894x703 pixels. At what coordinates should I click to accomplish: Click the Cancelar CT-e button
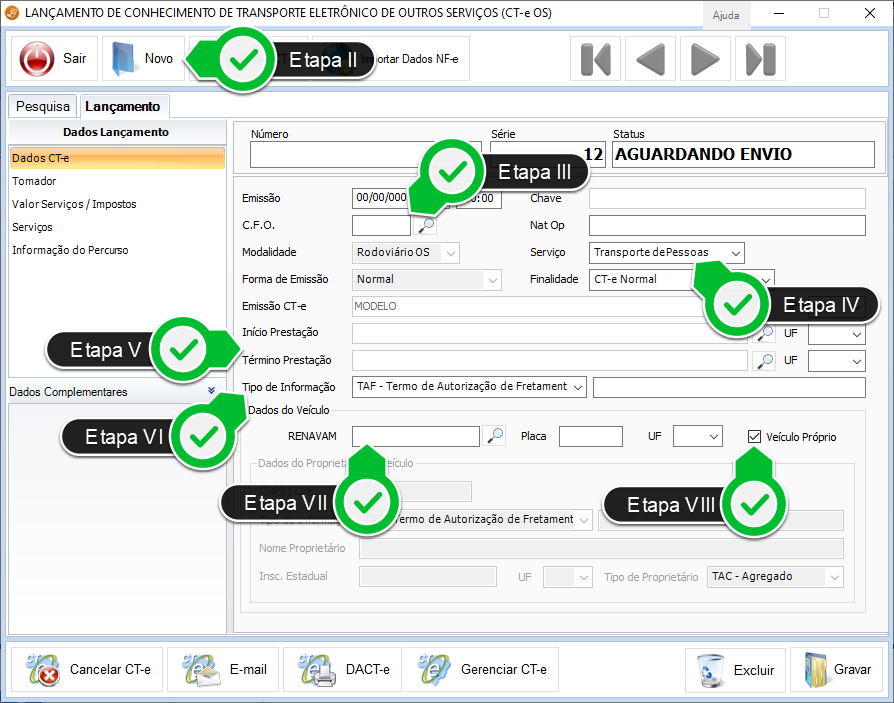(85, 670)
